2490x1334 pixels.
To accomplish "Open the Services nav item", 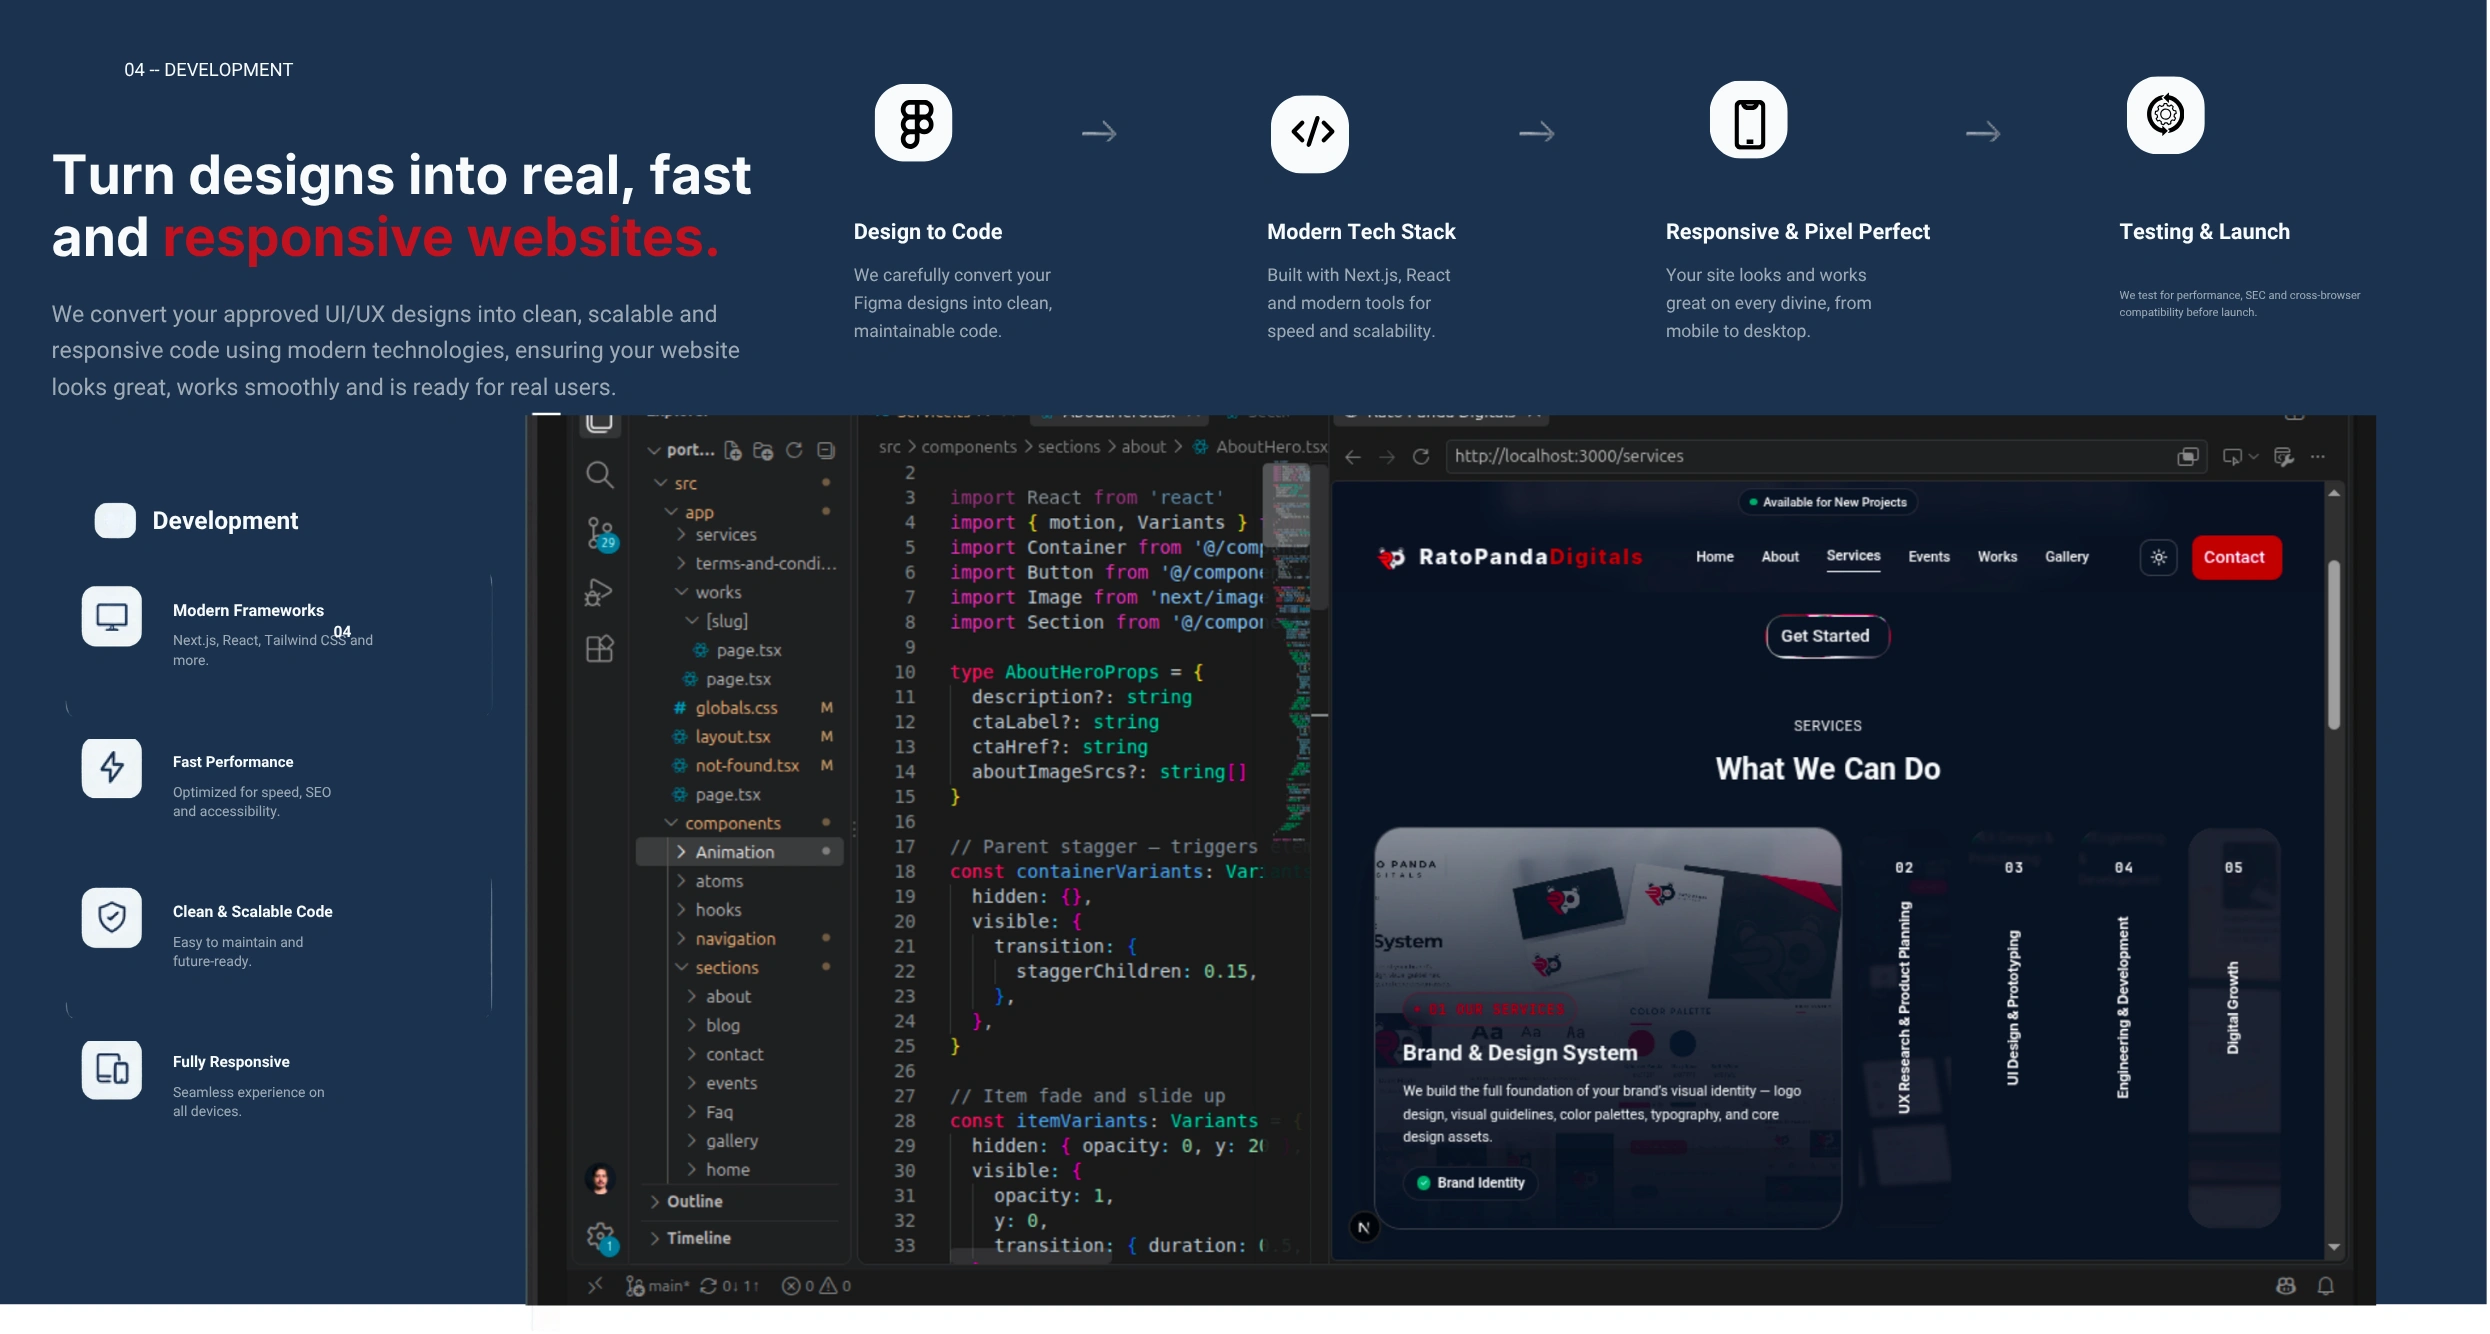I will click(1853, 557).
